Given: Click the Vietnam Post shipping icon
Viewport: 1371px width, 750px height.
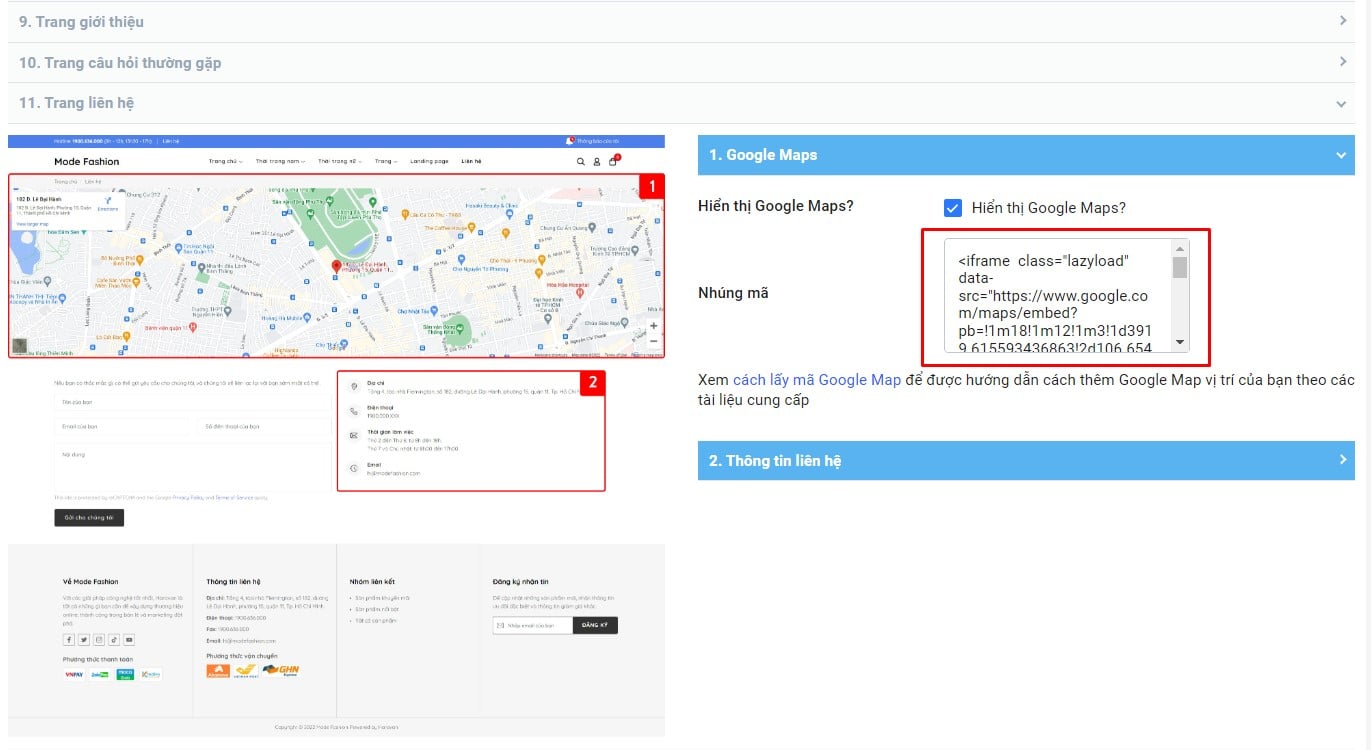Looking at the screenshot, I should point(246,670).
